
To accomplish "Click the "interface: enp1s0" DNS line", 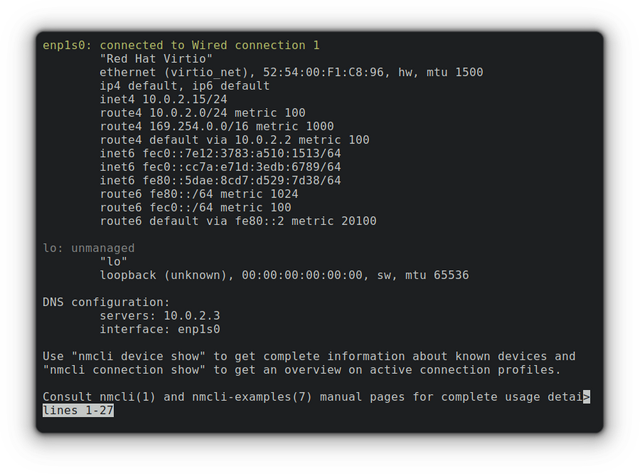I will coord(160,329).
